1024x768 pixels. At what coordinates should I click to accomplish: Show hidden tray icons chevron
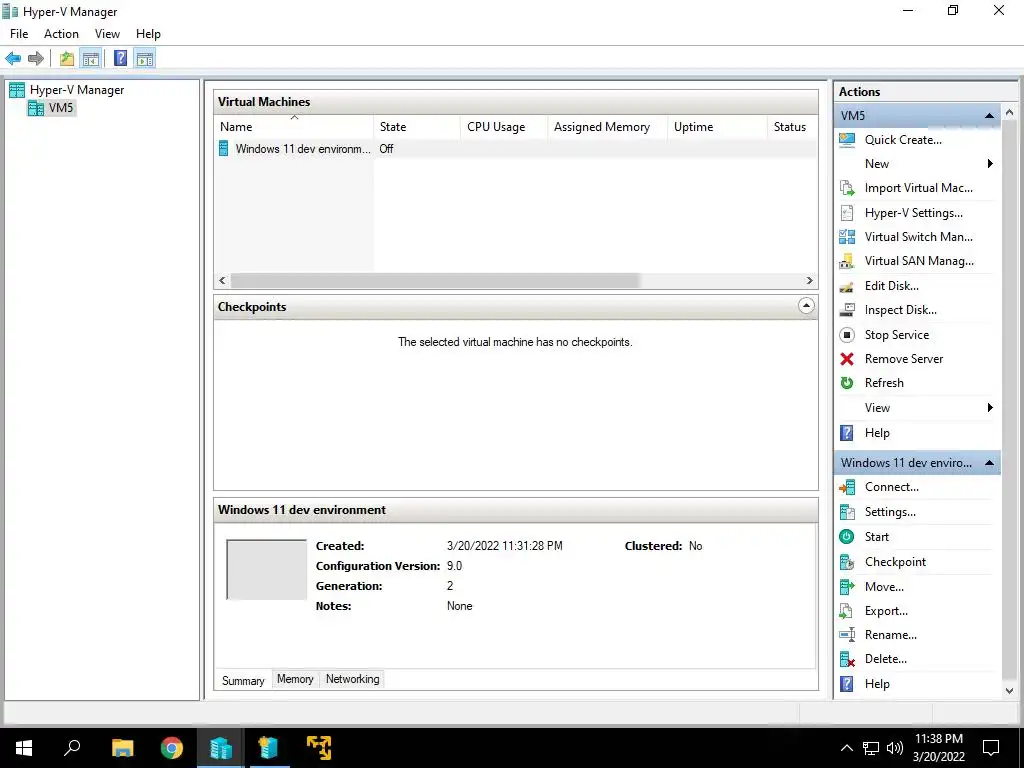[846, 748]
